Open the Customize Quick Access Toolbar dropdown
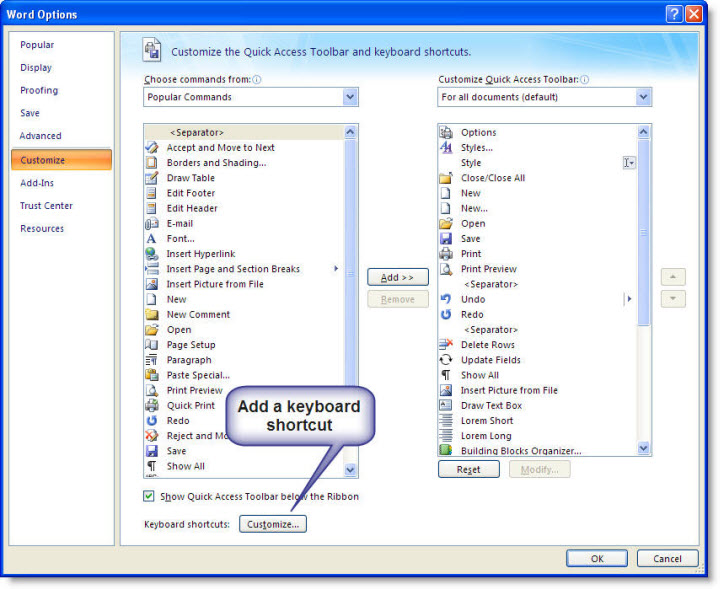 tap(643, 97)
